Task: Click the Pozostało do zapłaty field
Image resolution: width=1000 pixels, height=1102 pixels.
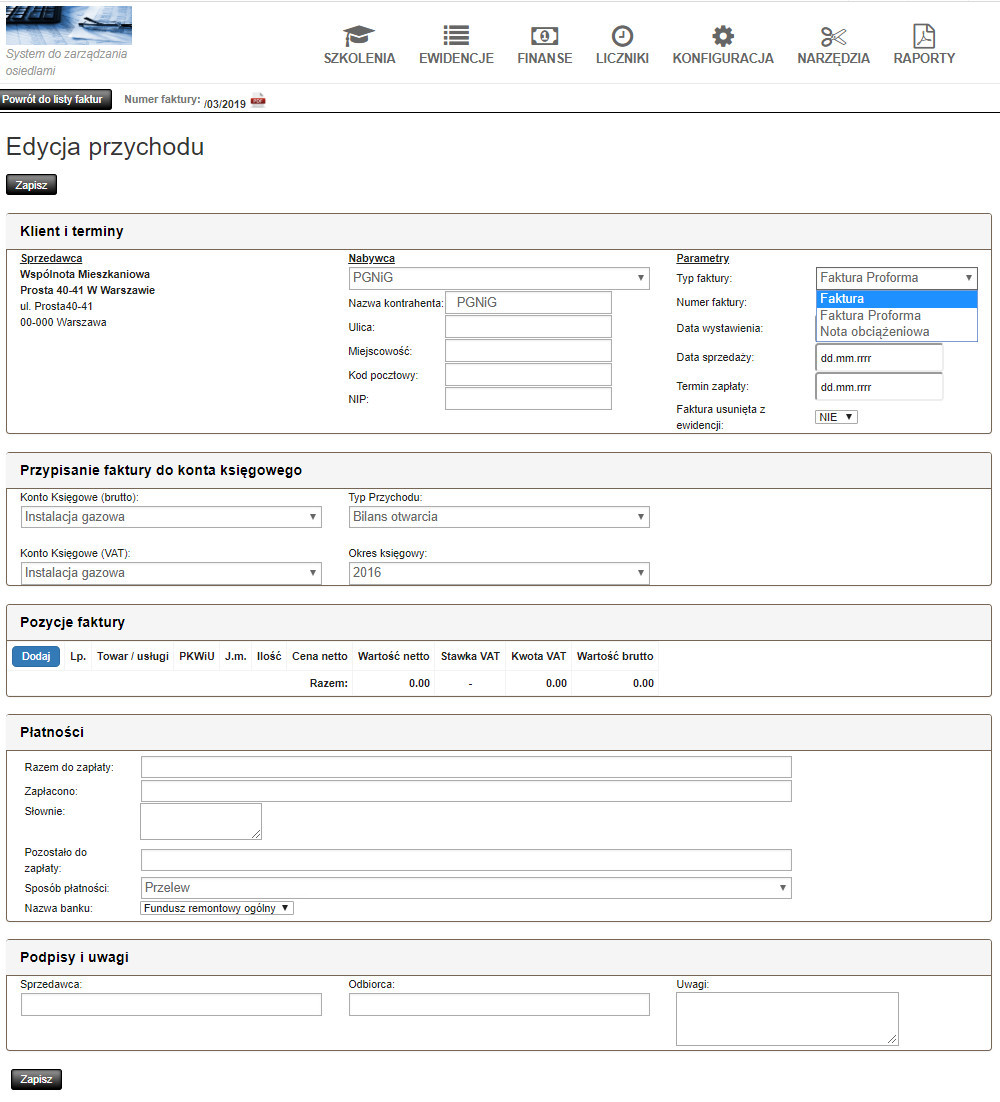Action: tap(466, 860)
